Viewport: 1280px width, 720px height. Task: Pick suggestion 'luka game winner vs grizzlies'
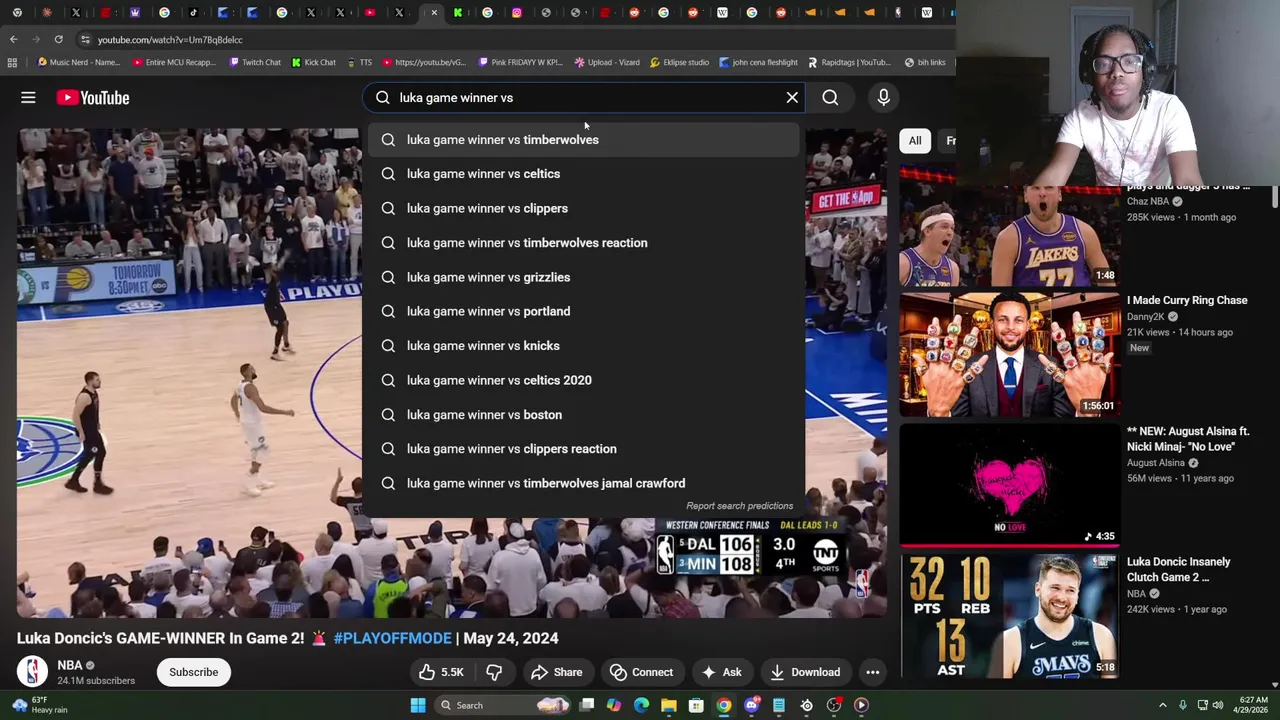point(585,277)
